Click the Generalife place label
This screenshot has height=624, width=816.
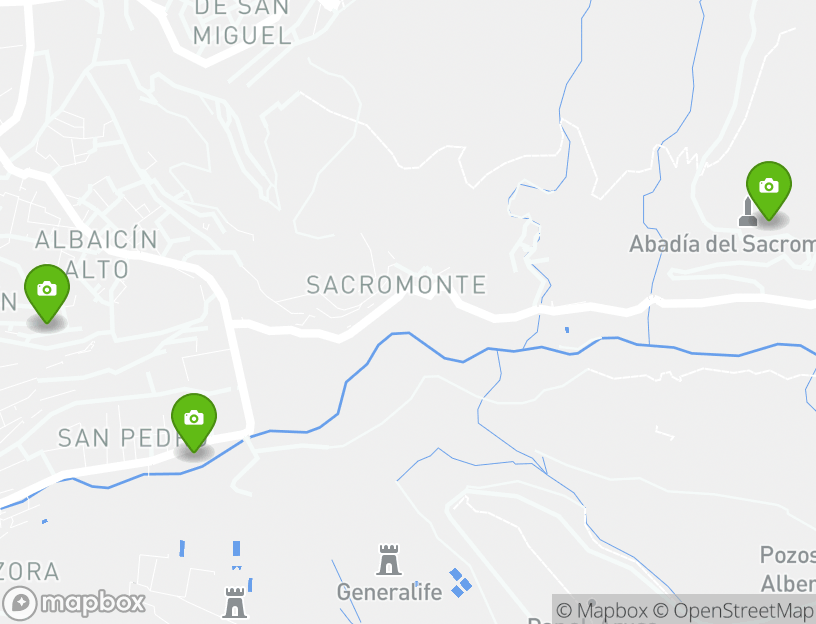point(389,592)
